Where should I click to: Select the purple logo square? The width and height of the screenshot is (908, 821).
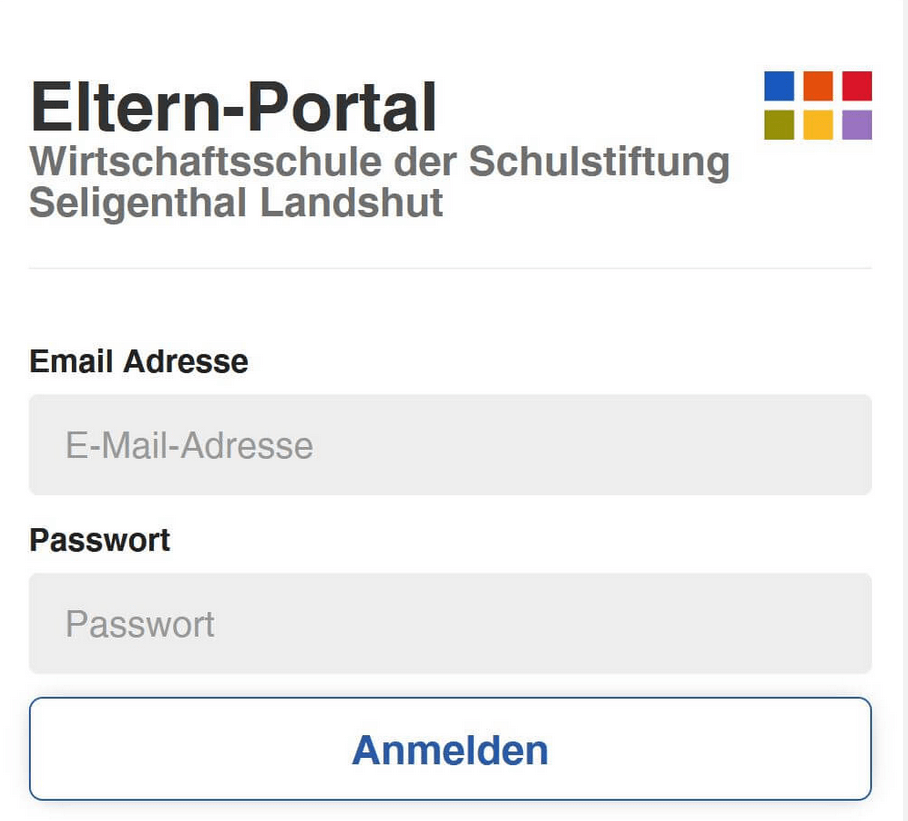[x=857, y=125]
